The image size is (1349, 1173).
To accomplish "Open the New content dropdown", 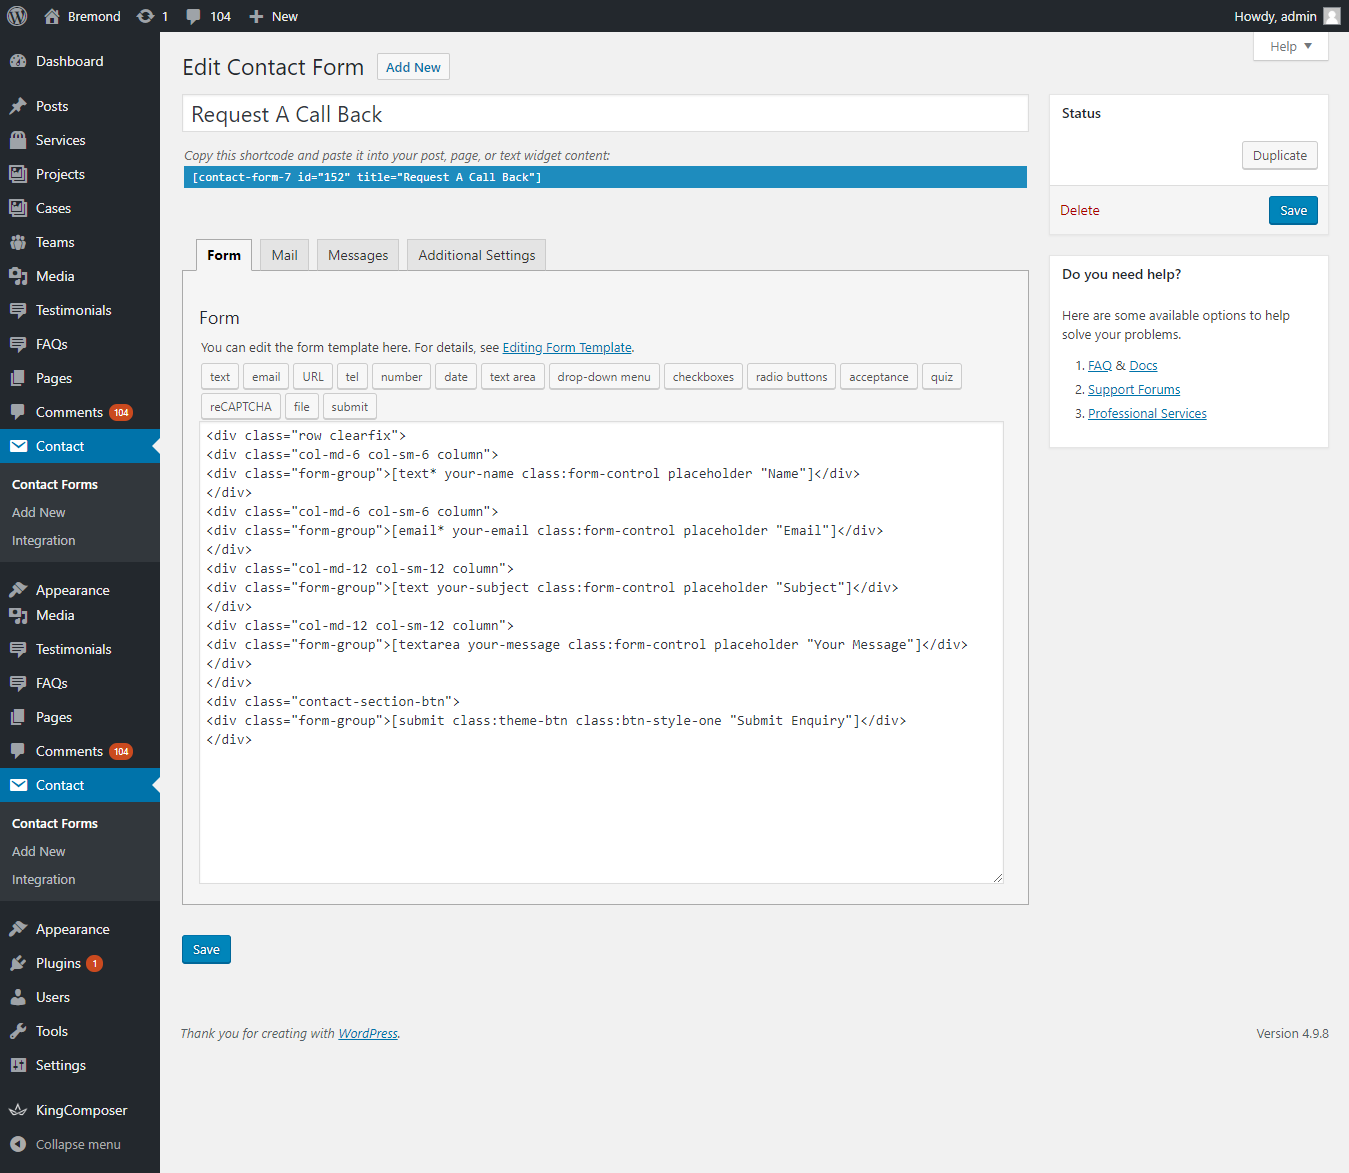I will tap(274, 16).
